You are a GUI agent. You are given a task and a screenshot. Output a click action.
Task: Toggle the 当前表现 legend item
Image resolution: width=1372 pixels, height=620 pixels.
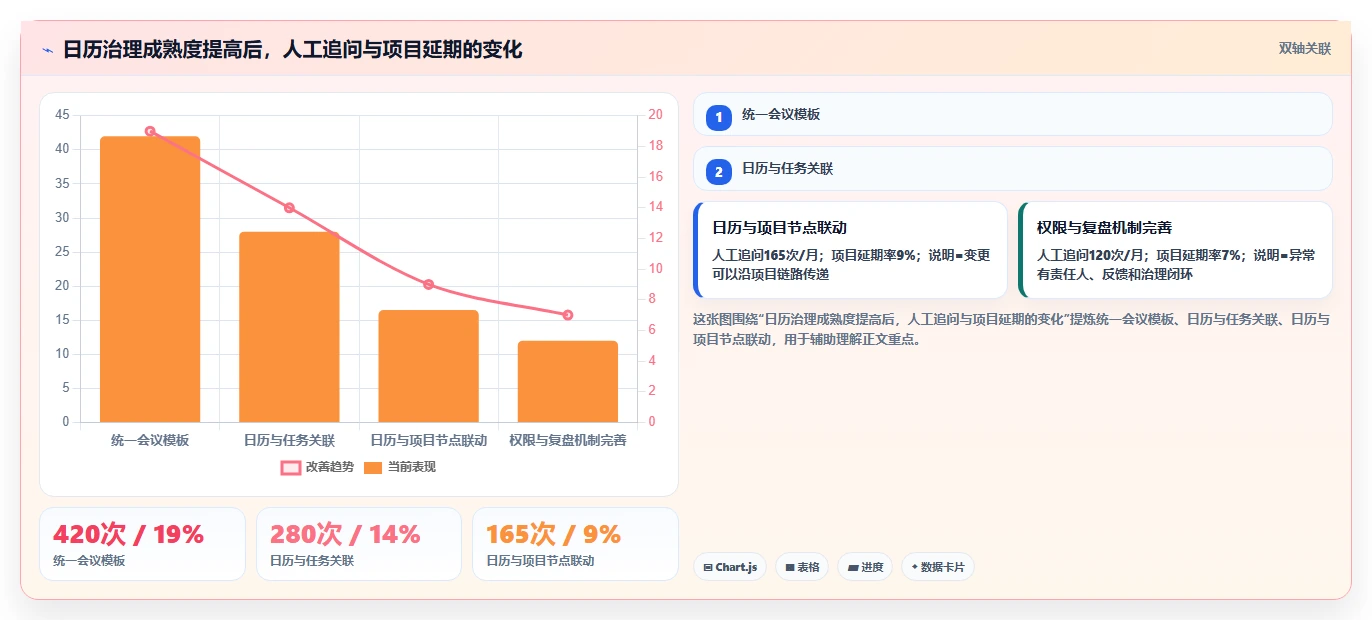400,467
